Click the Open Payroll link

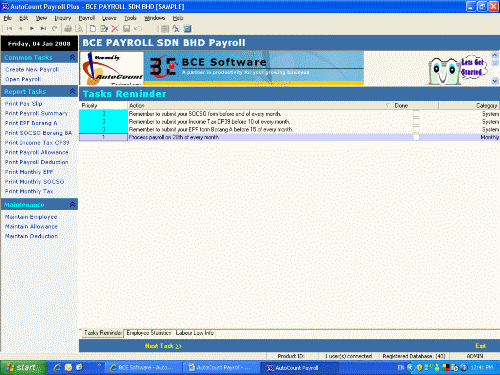[x=23, y=79]
